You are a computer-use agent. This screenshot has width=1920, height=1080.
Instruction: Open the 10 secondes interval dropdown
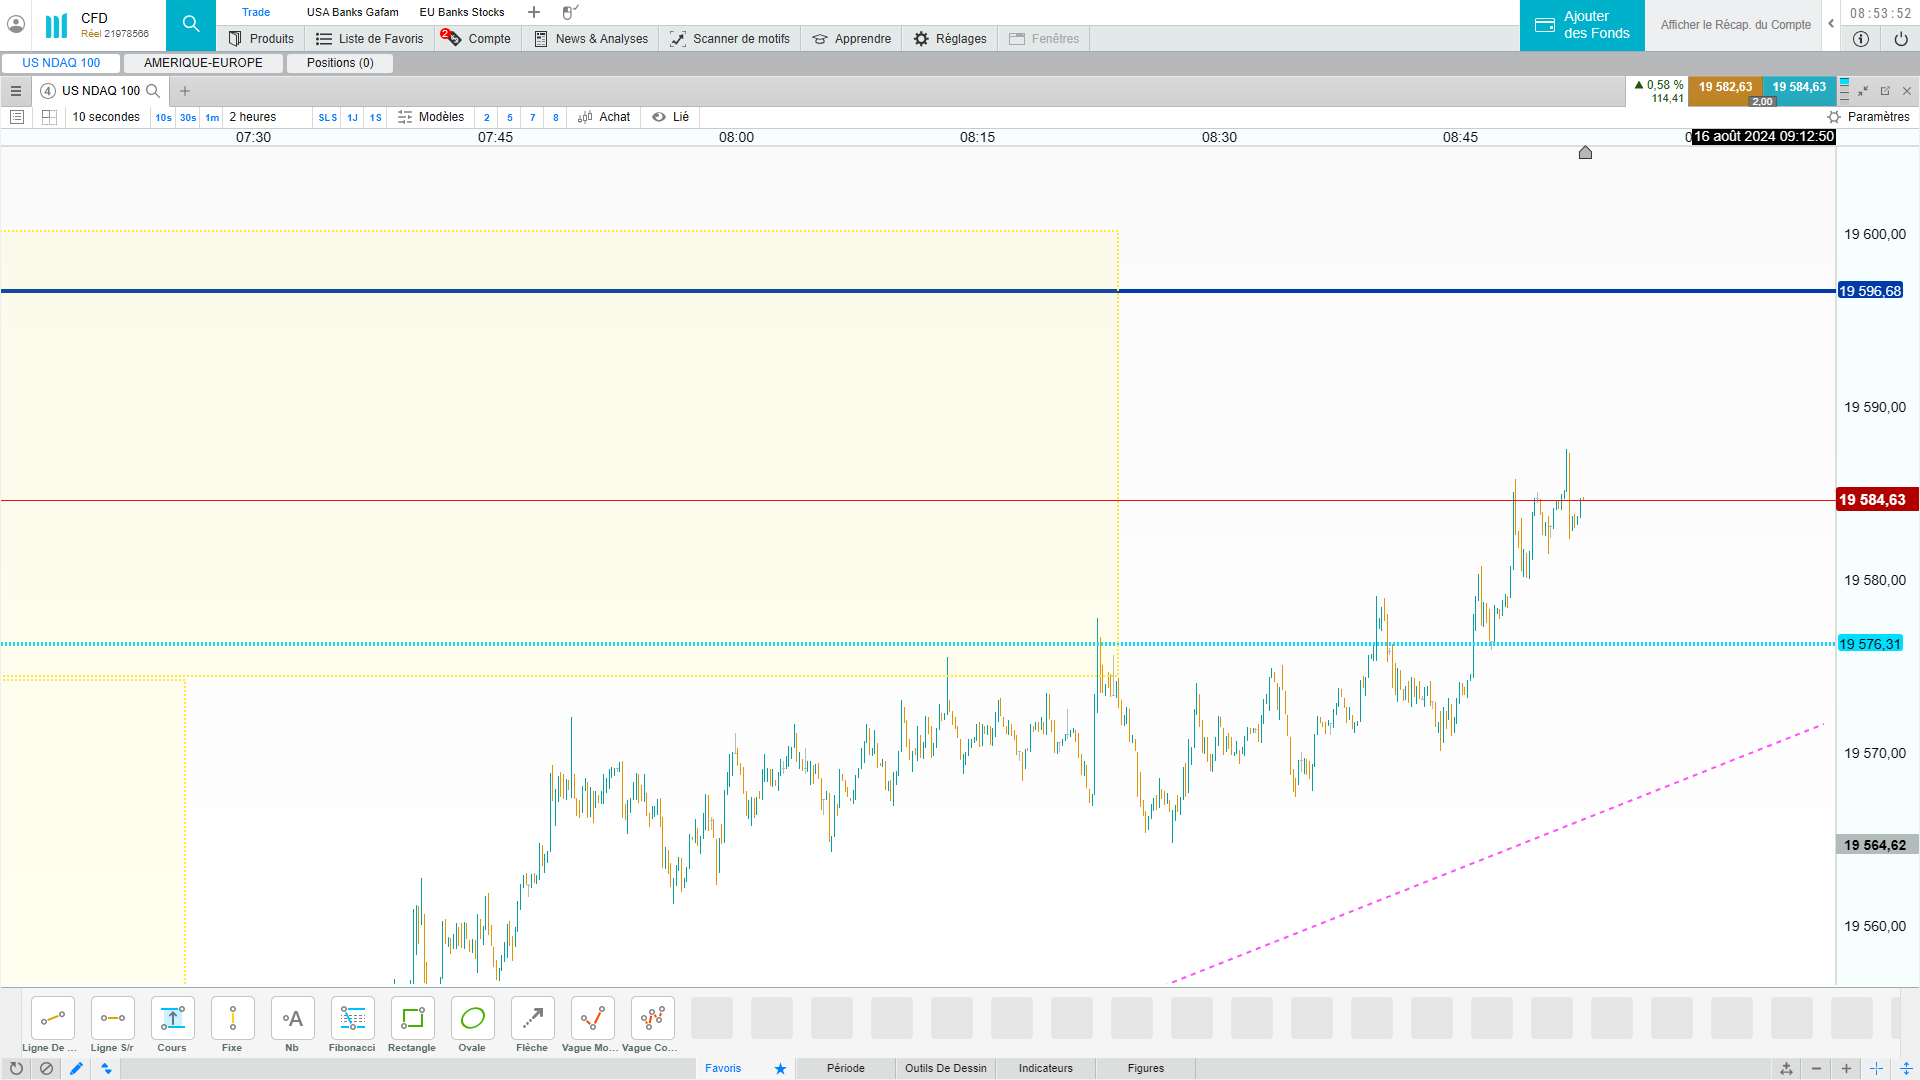[x=106, y=117]
